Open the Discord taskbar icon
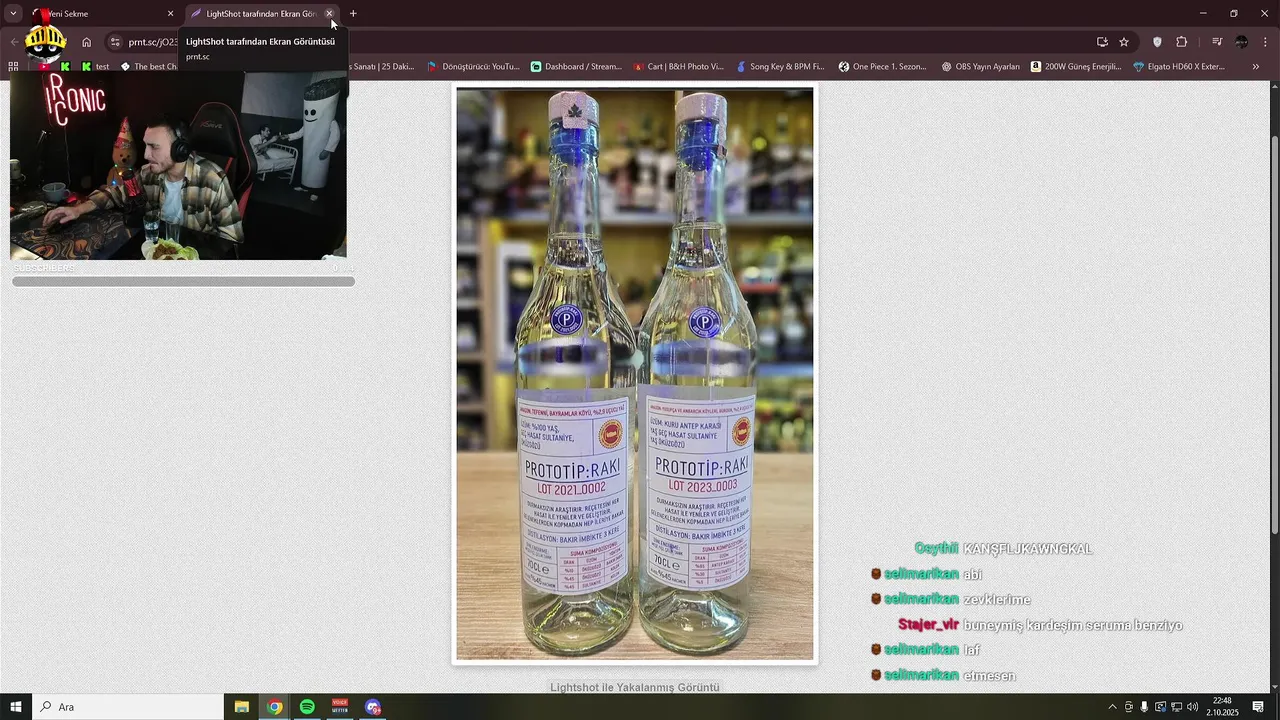This screenshot has width=1280, height=720. tap(373, 707)
